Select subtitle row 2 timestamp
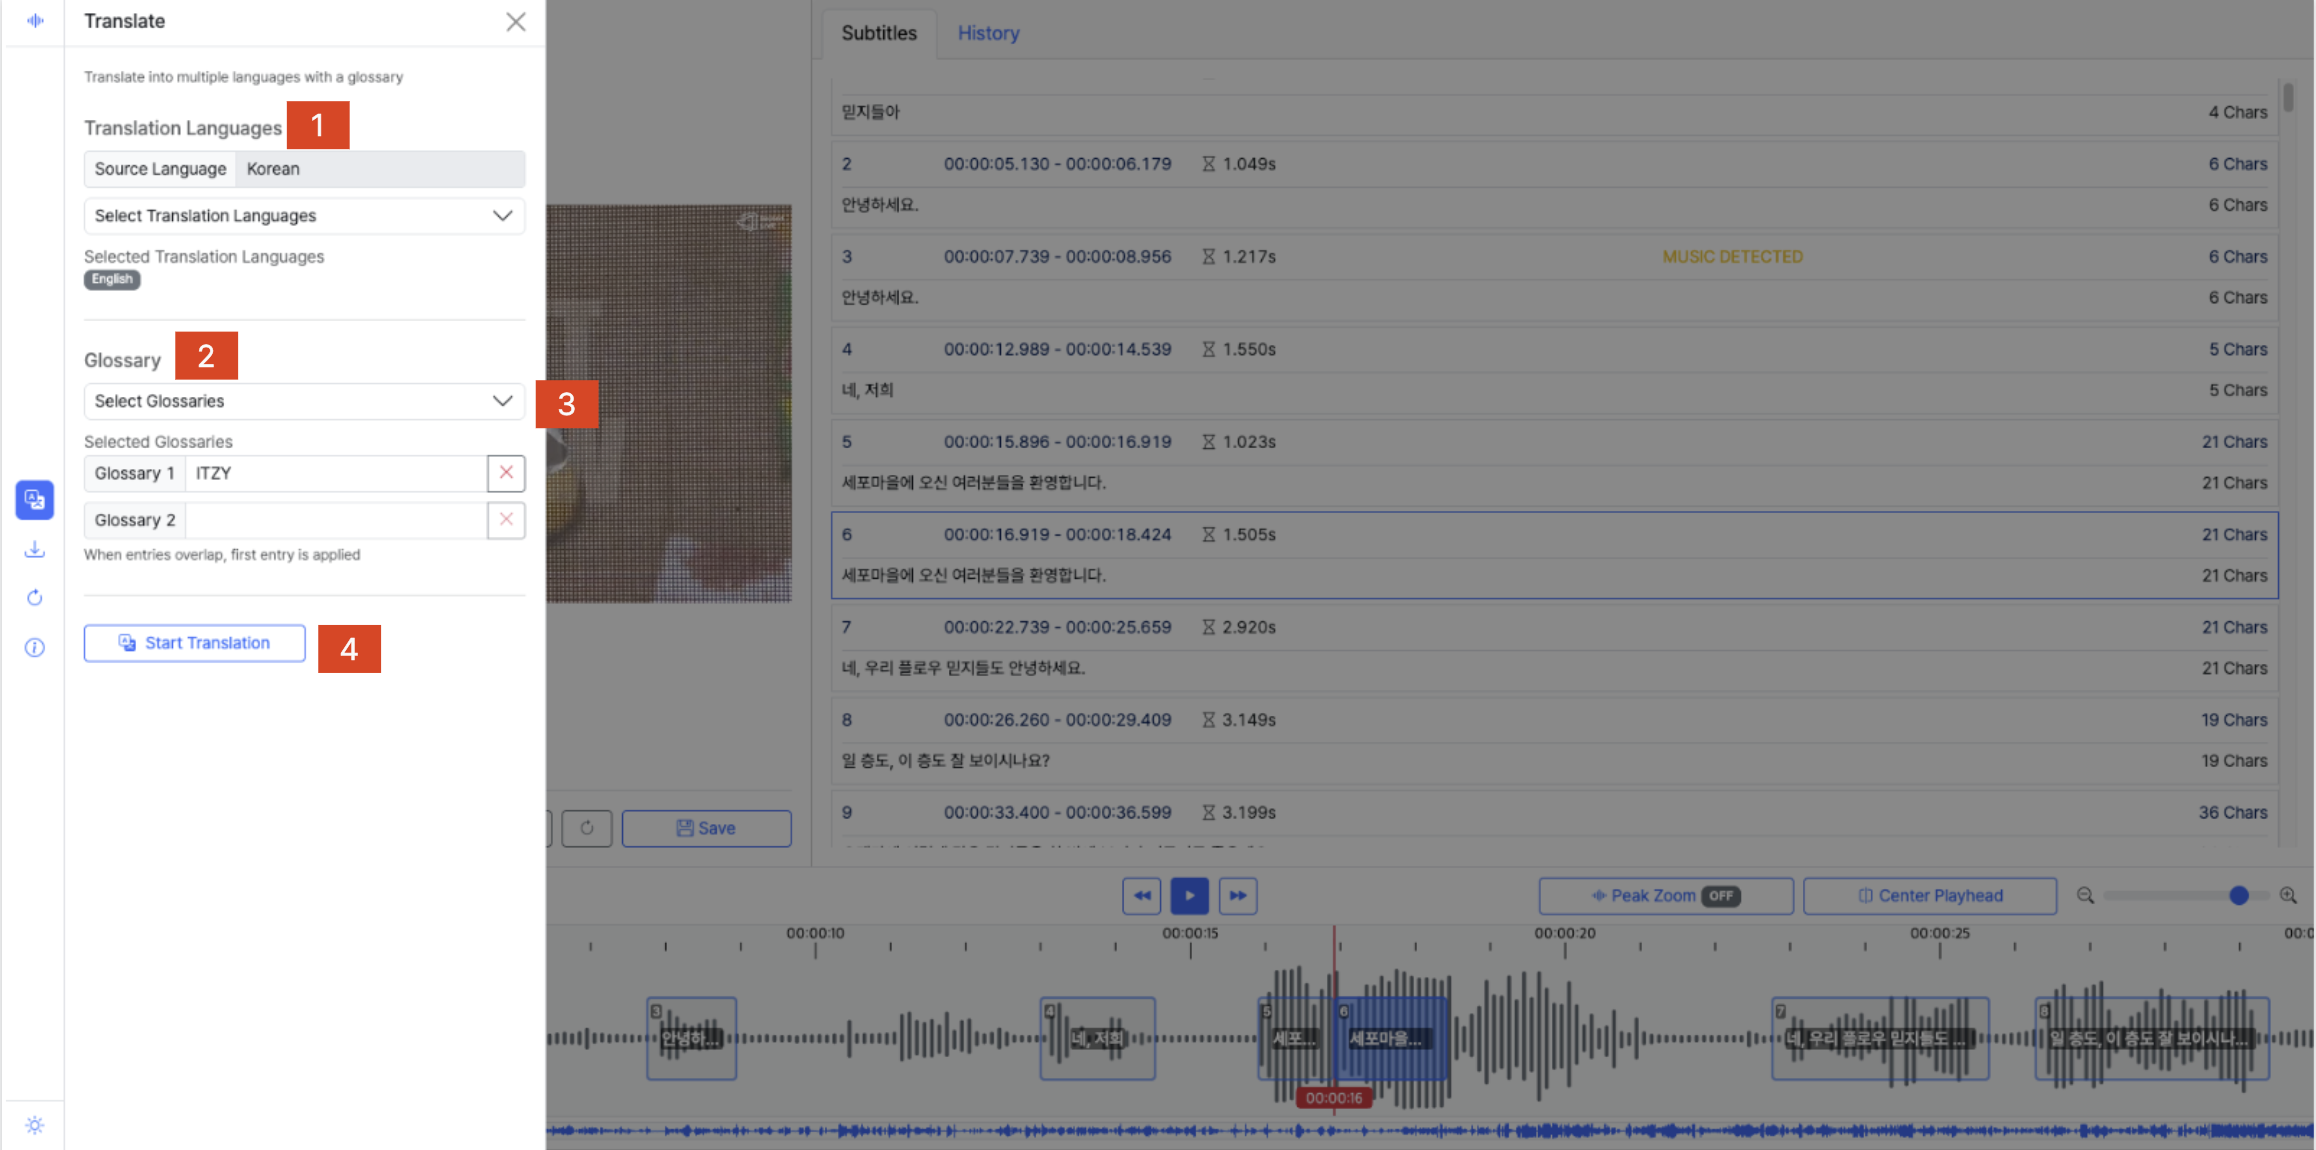This screenshot has width=2316, height=1150. tap(1057, 164)
